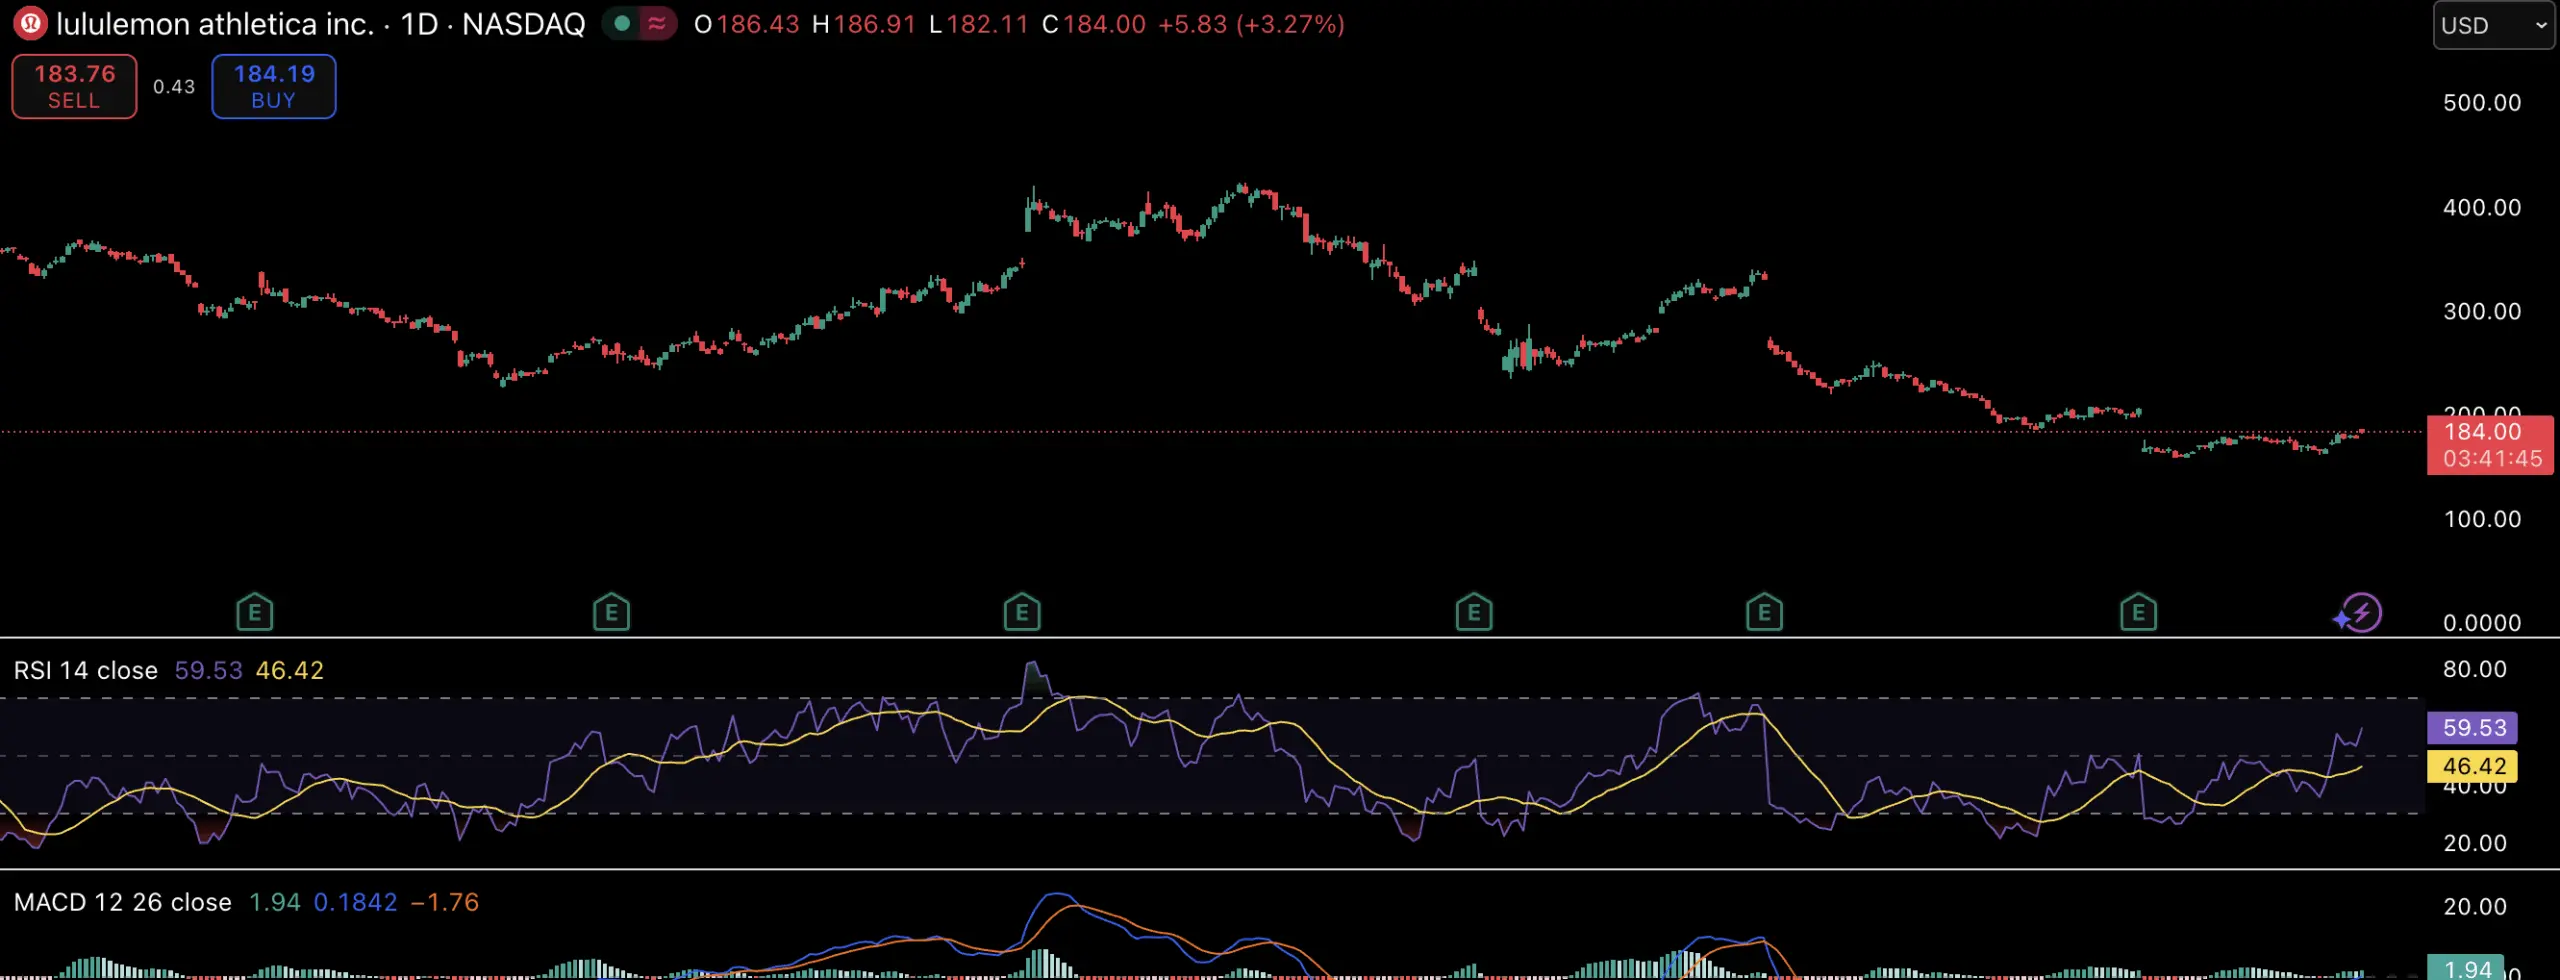
Task: Select the high value 186.91
Action: coord(875,24)
